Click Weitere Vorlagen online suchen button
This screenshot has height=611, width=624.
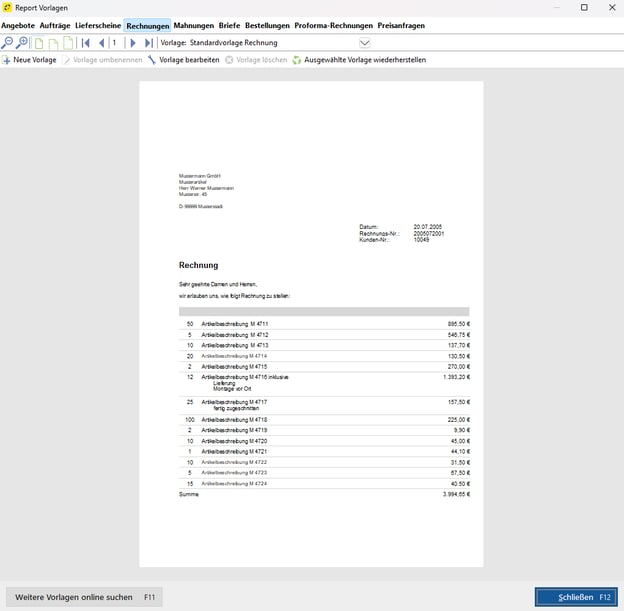tap(84, 597)
